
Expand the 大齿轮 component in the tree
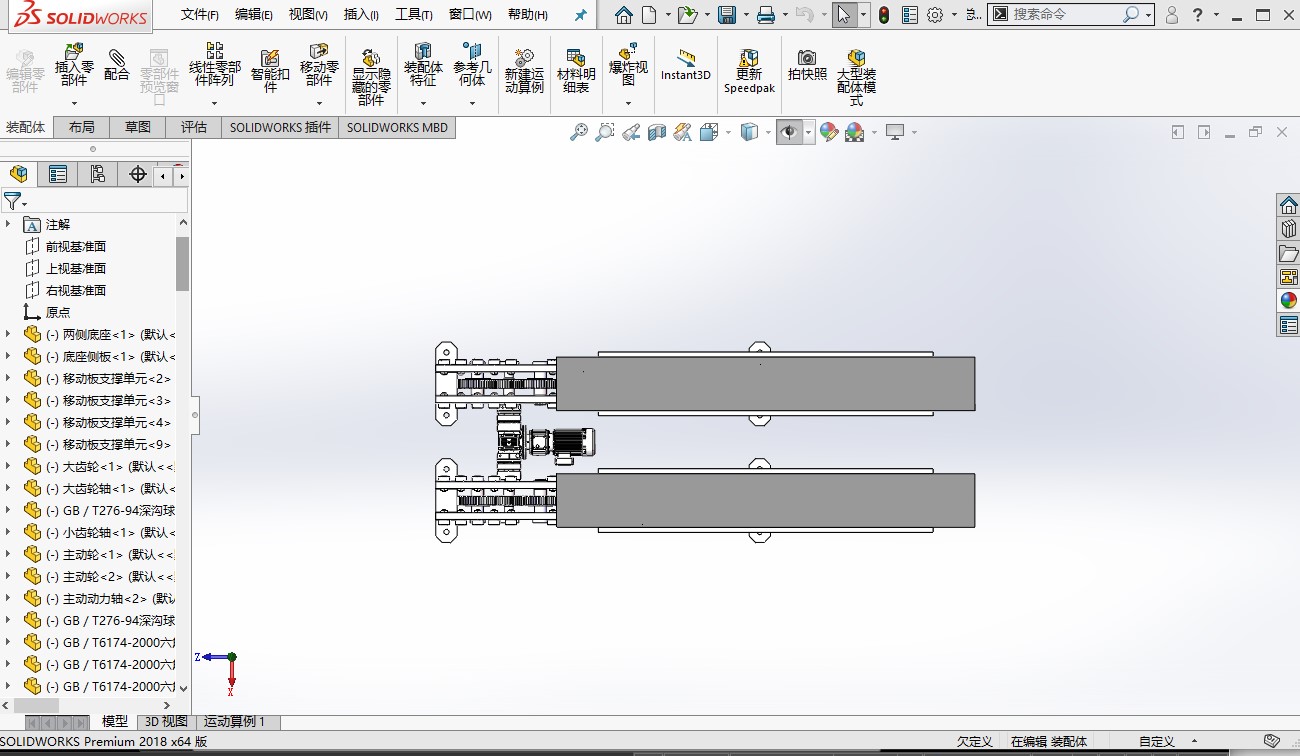10,466
